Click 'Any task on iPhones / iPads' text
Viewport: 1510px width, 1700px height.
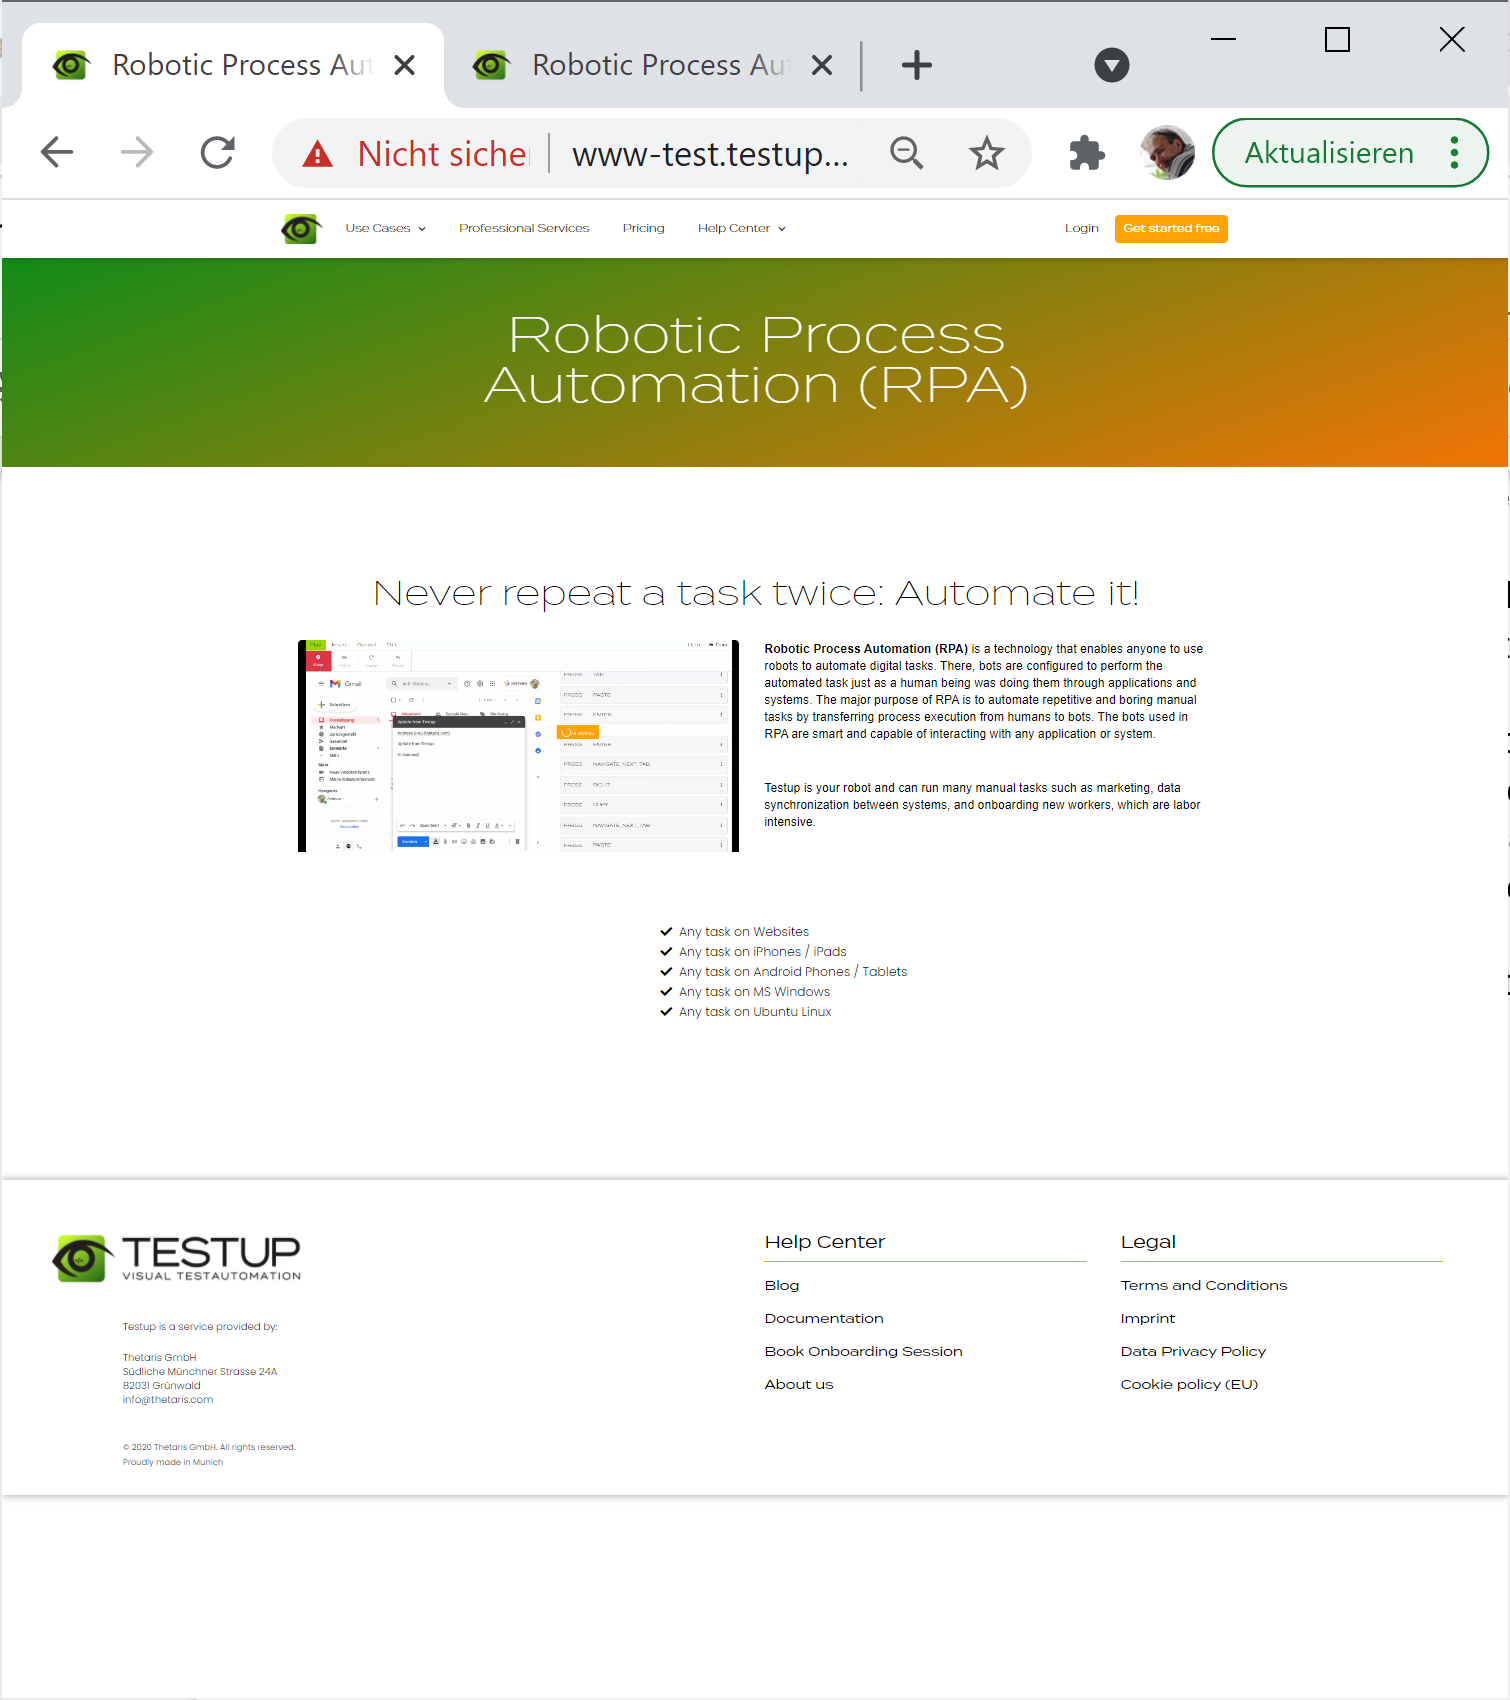(x=763, y=952)
